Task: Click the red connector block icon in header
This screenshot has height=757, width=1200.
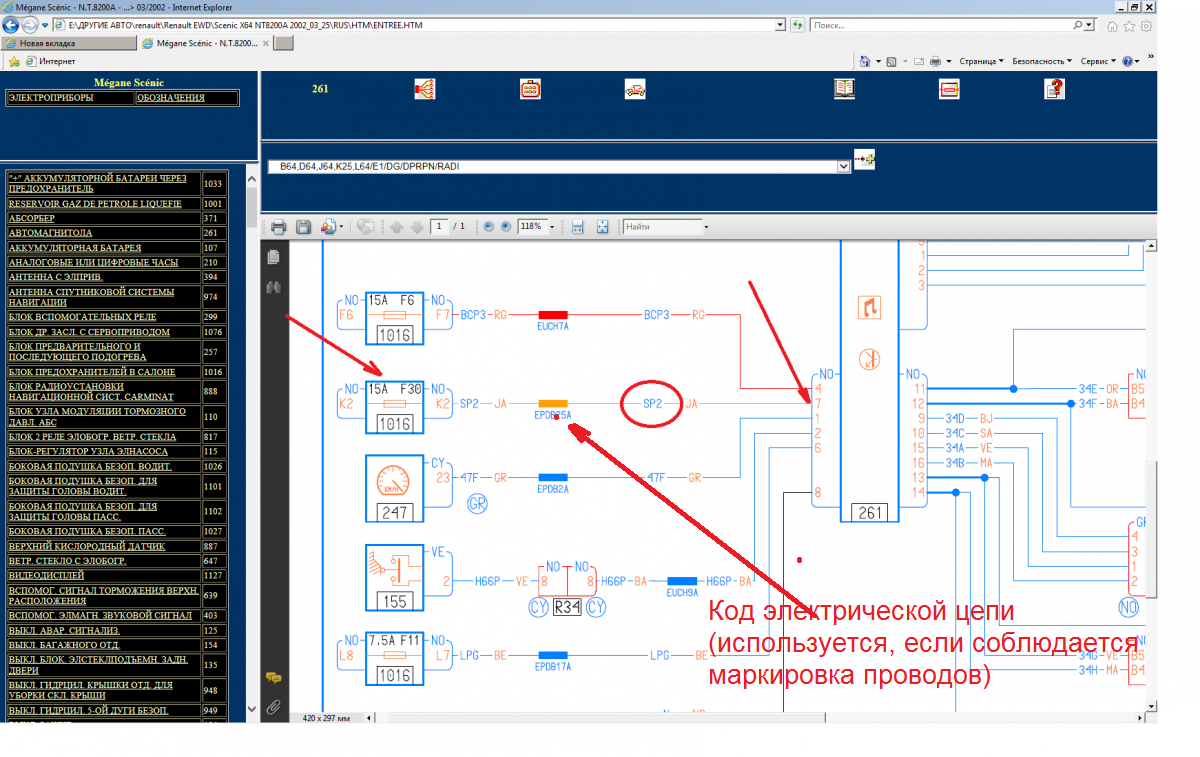Action: [530, 89]
